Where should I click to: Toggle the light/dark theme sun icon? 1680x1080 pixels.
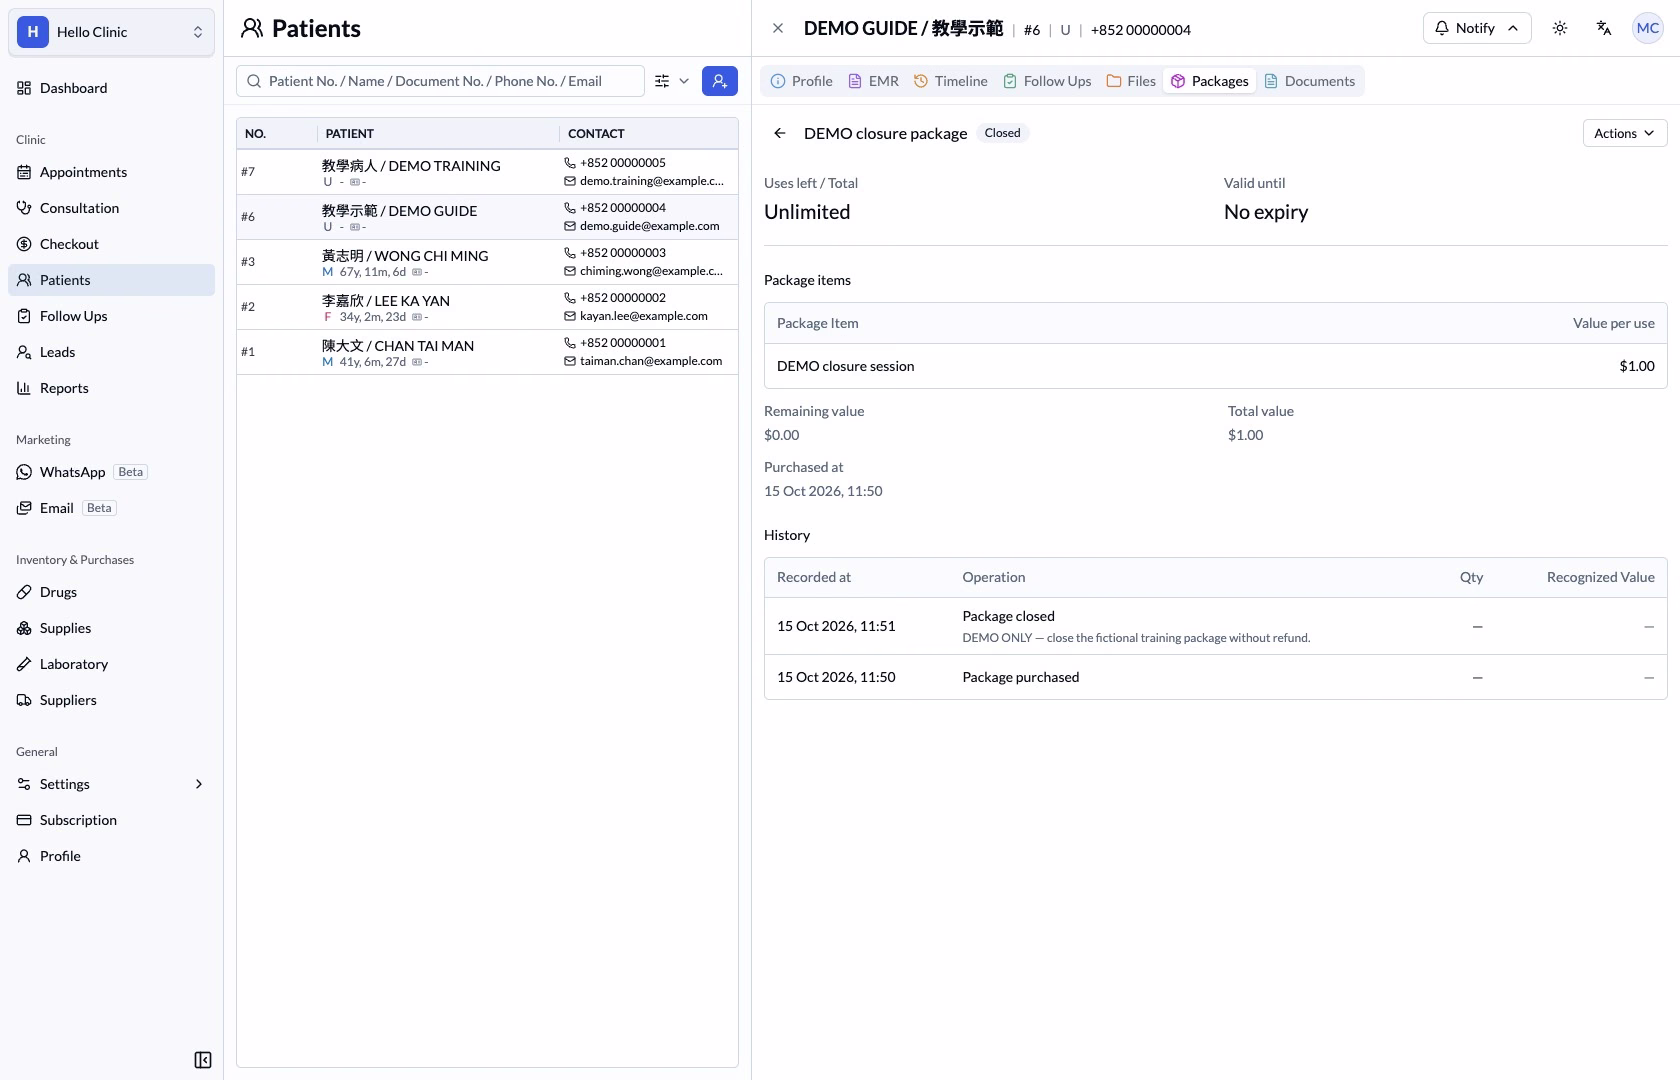pos(1560,28)
